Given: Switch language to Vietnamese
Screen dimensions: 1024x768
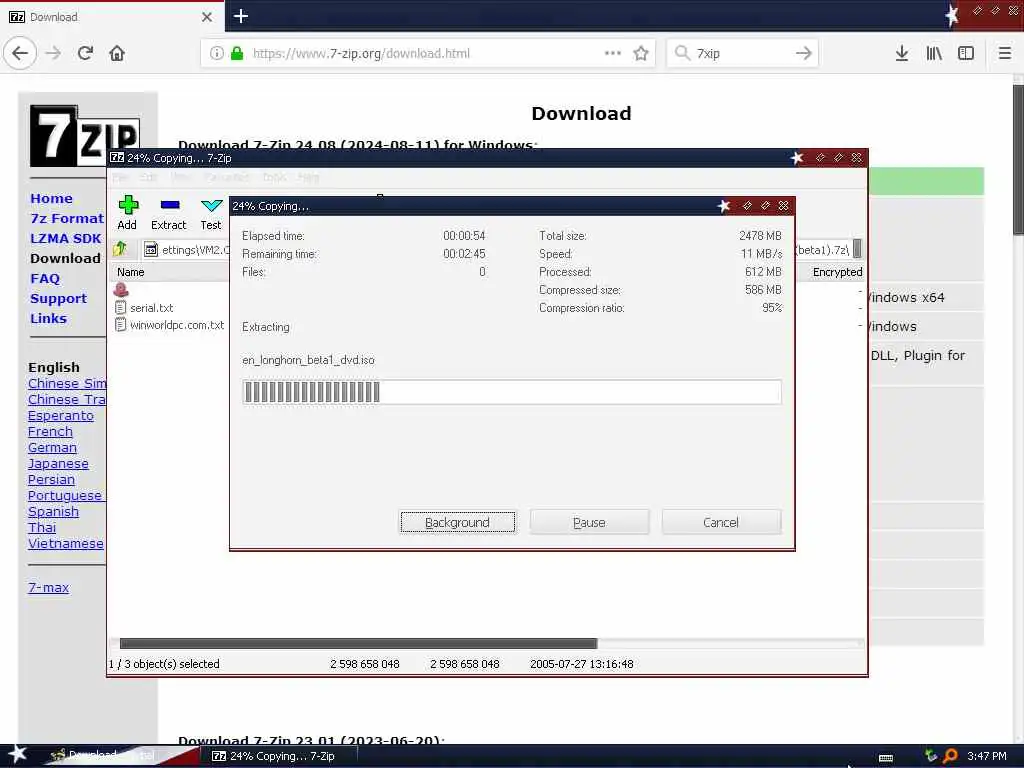Looking at the screenshot, I should [x=65, y=543].
